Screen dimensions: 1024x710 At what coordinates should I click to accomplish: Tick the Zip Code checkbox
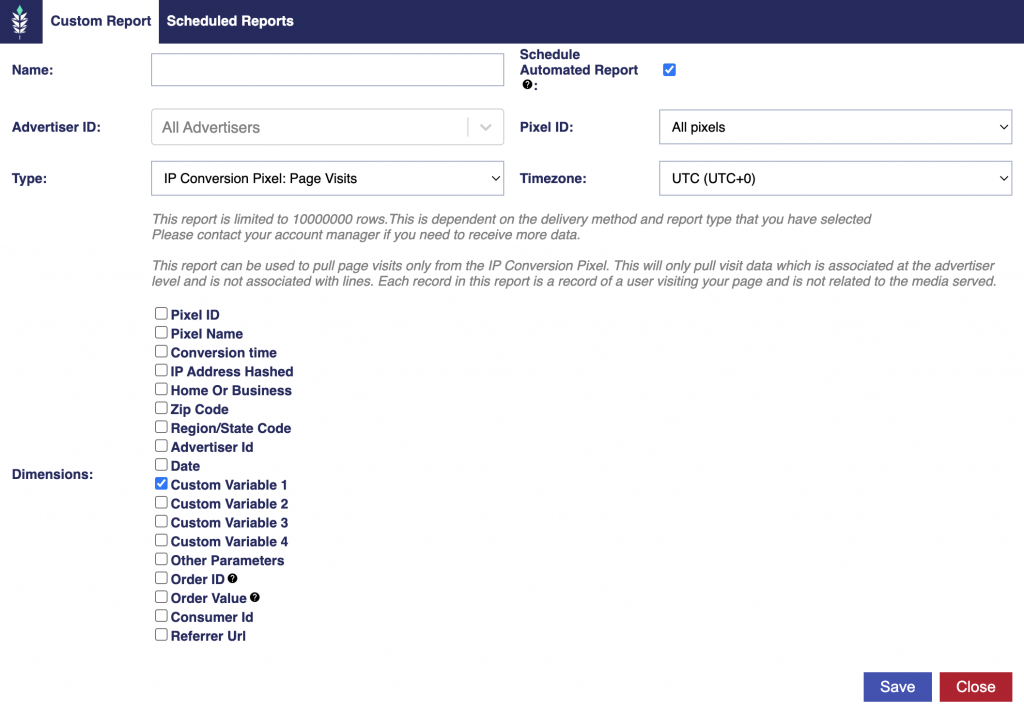(x=161, y=408)
